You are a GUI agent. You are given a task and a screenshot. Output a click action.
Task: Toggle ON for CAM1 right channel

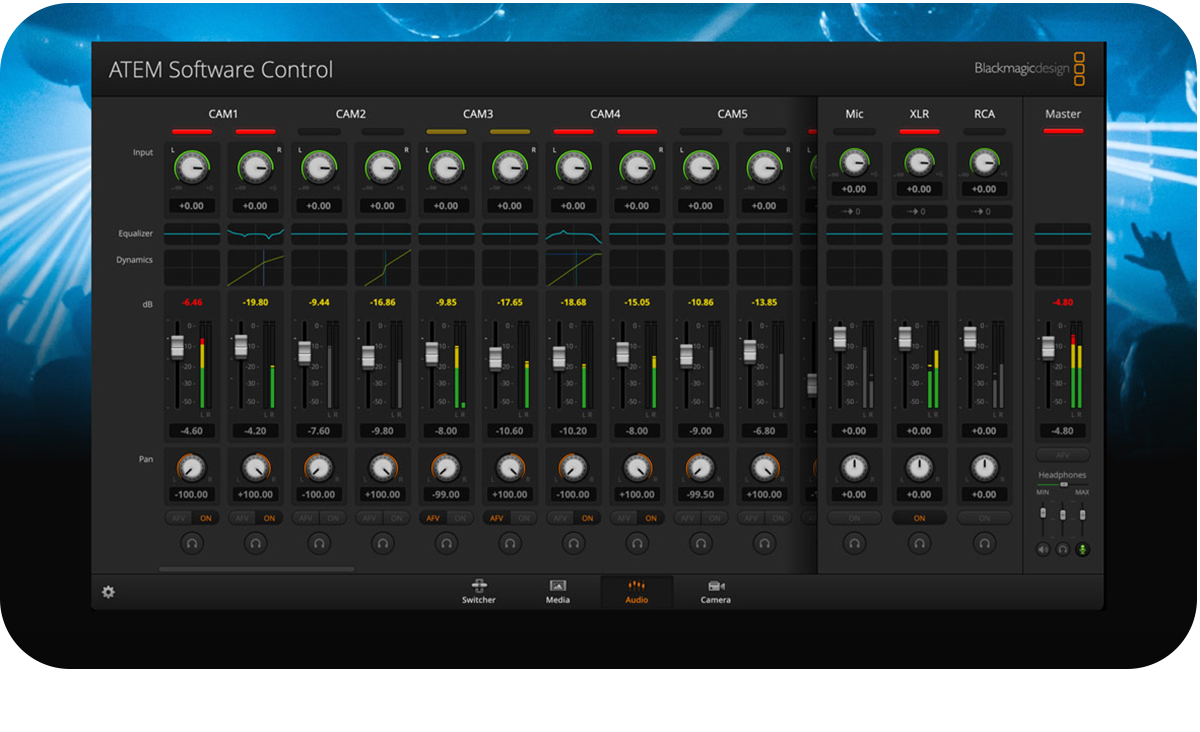270,518
